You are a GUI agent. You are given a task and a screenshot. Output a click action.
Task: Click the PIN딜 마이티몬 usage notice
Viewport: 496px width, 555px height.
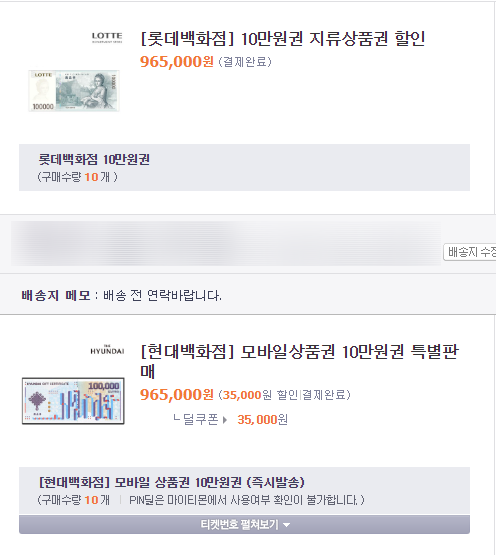(x=244, y=500)
